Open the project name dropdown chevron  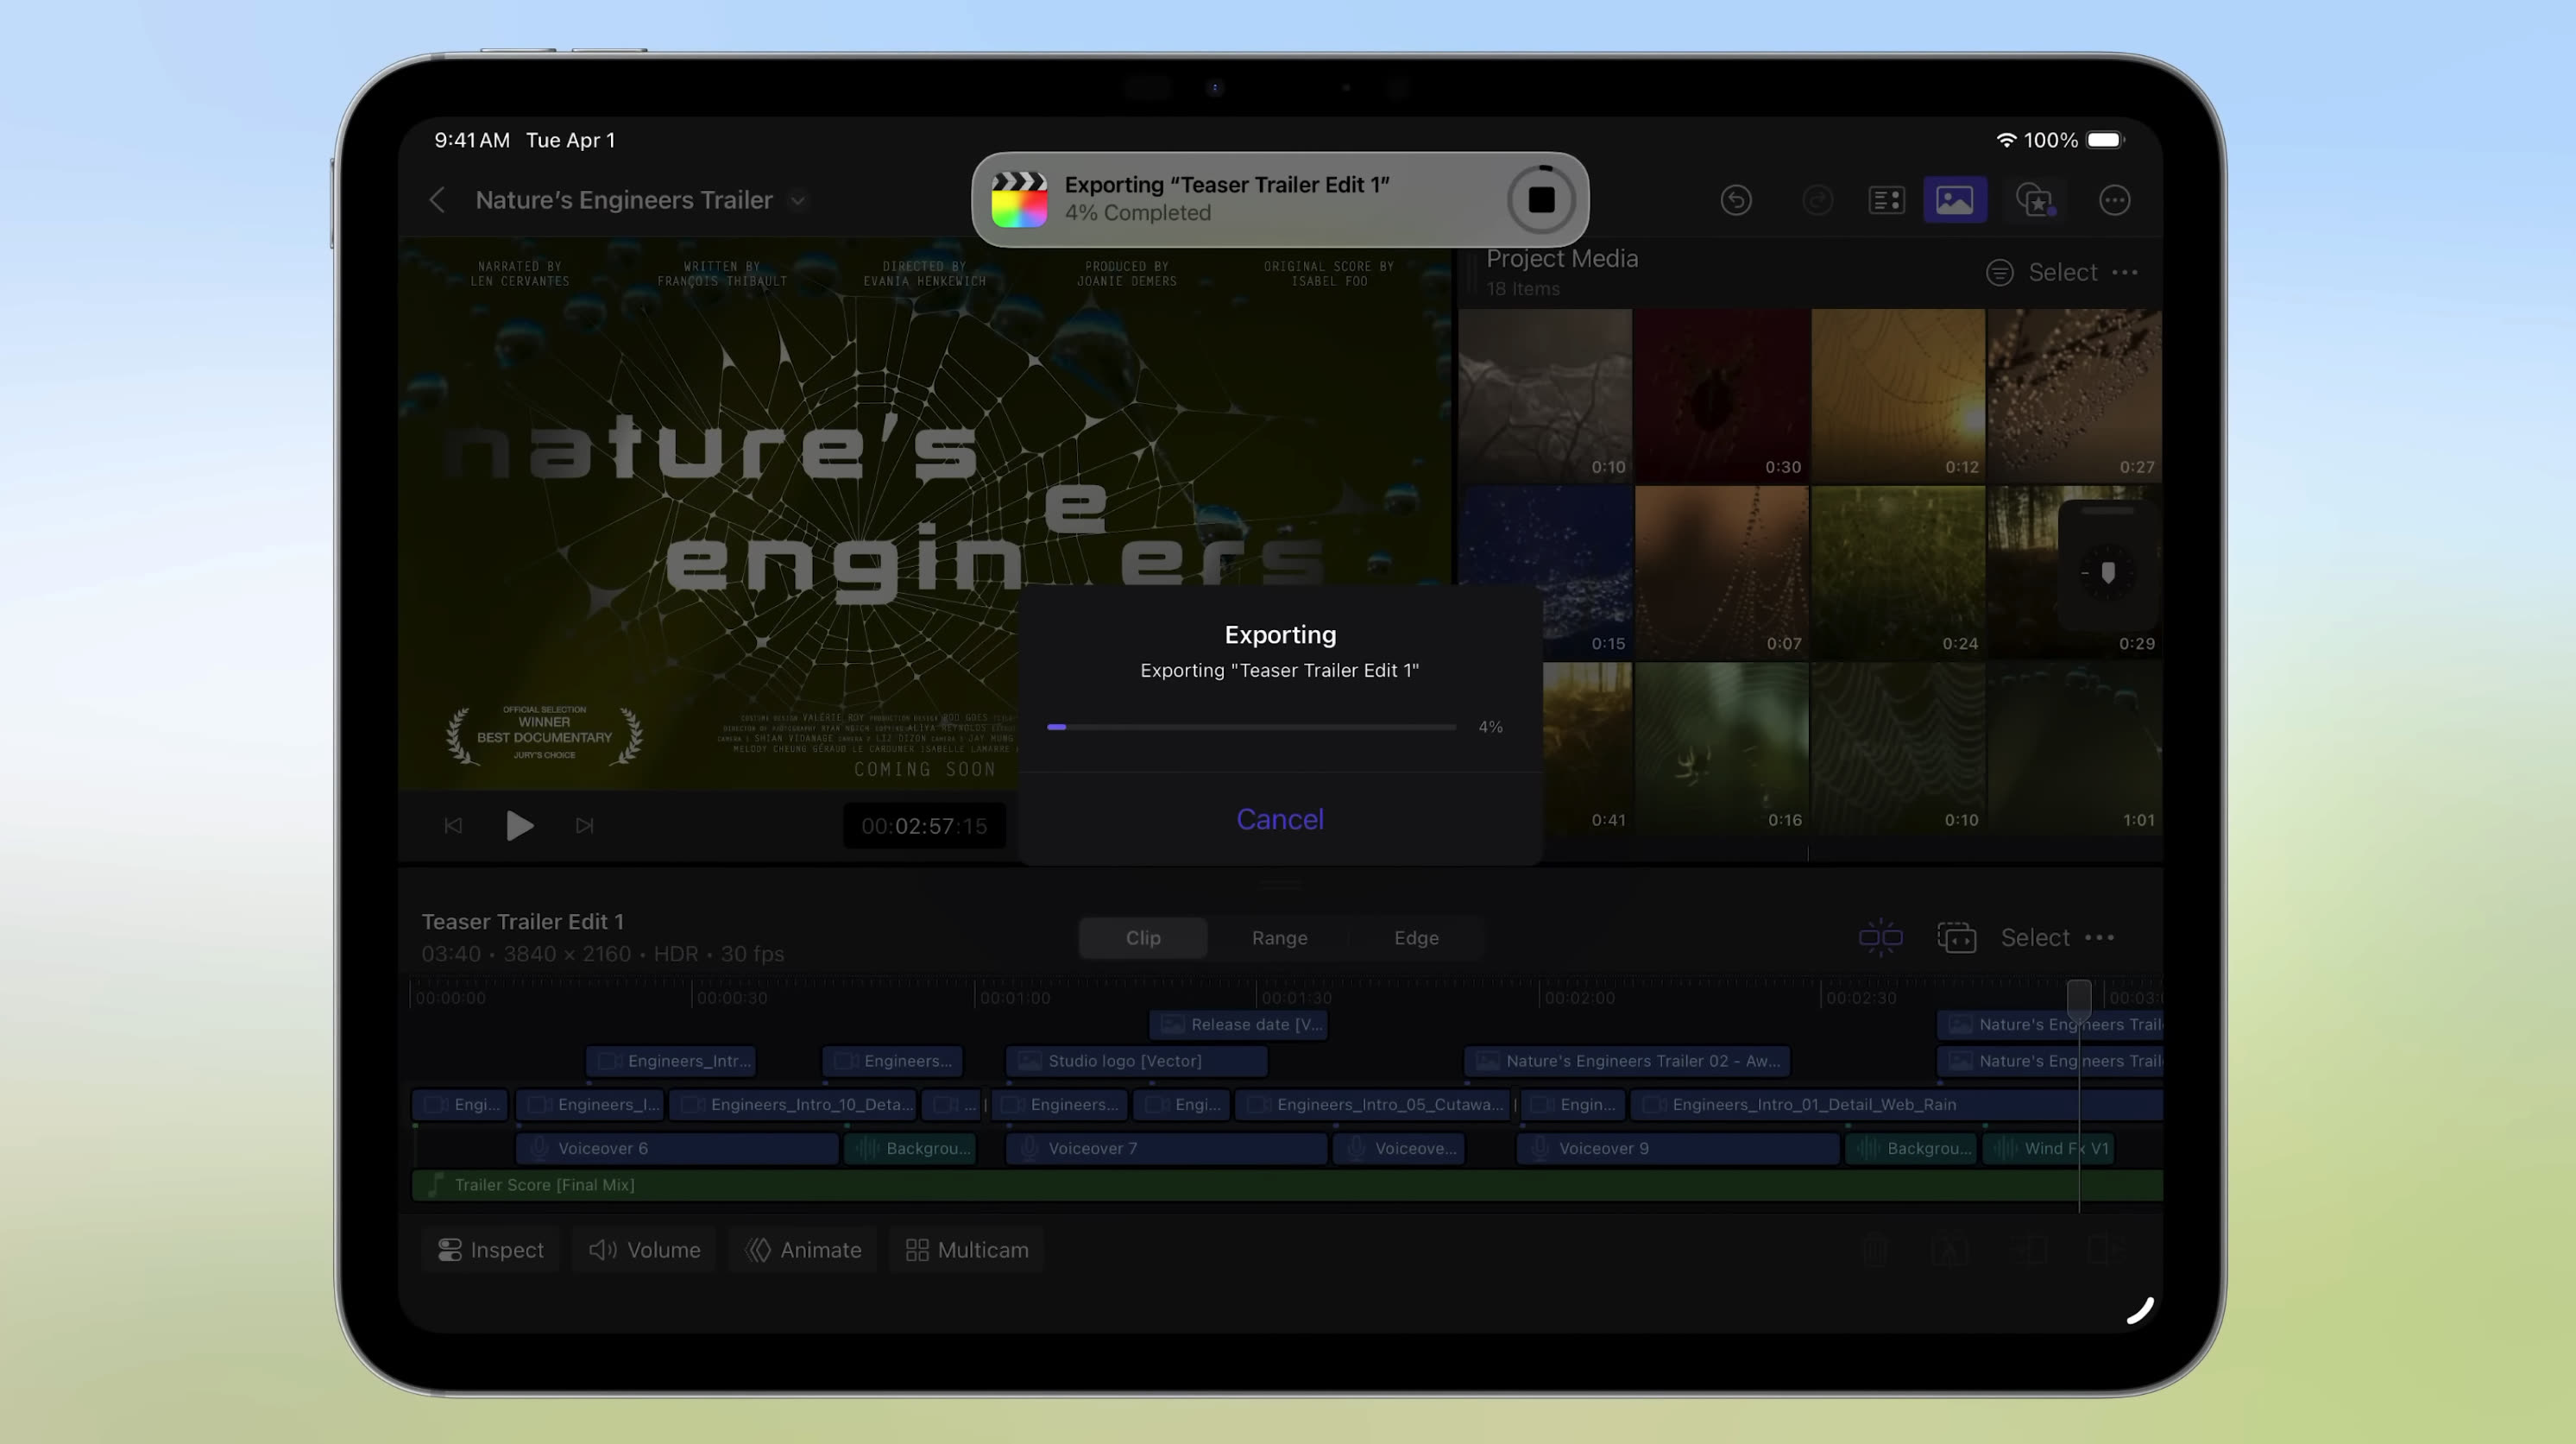coord(797,200)
